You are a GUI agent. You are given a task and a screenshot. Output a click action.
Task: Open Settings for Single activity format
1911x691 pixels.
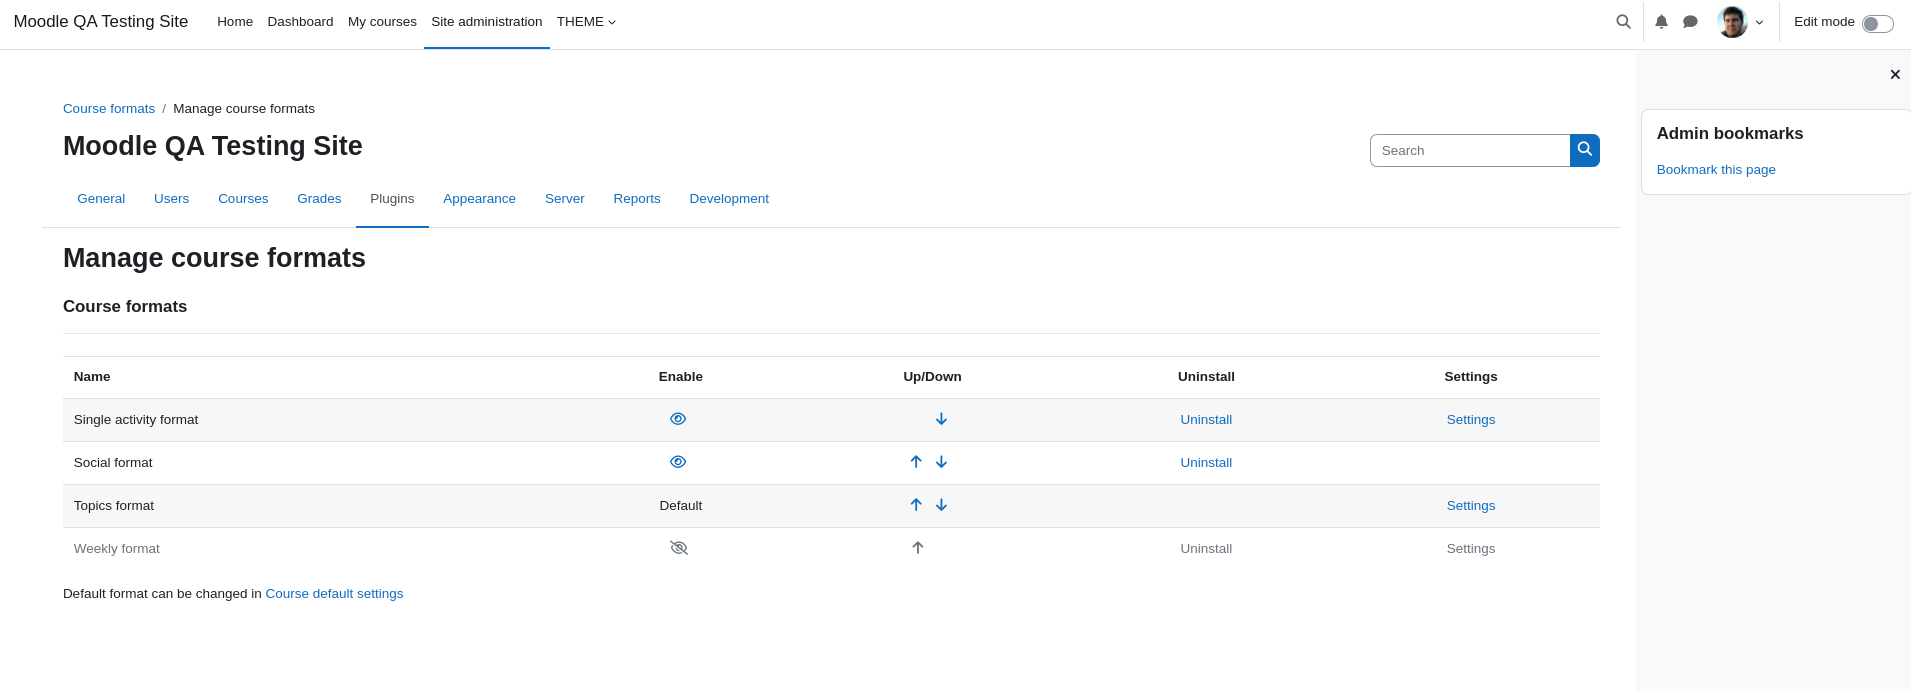(1470, 420)
